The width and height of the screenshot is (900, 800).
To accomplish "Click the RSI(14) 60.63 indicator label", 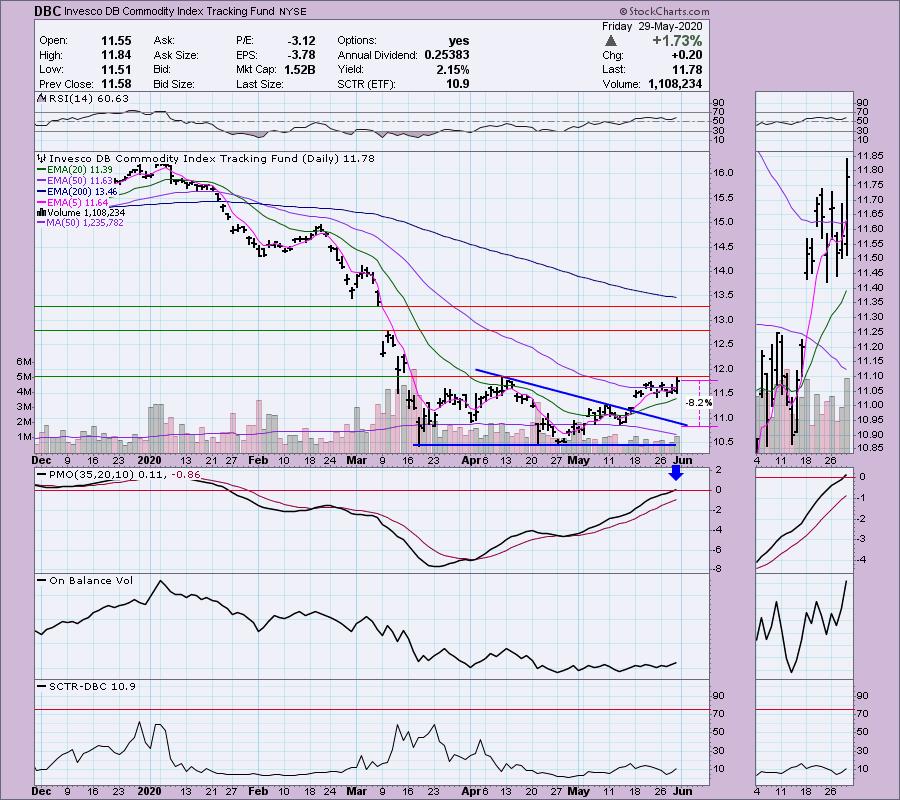I will click(89, 99).
